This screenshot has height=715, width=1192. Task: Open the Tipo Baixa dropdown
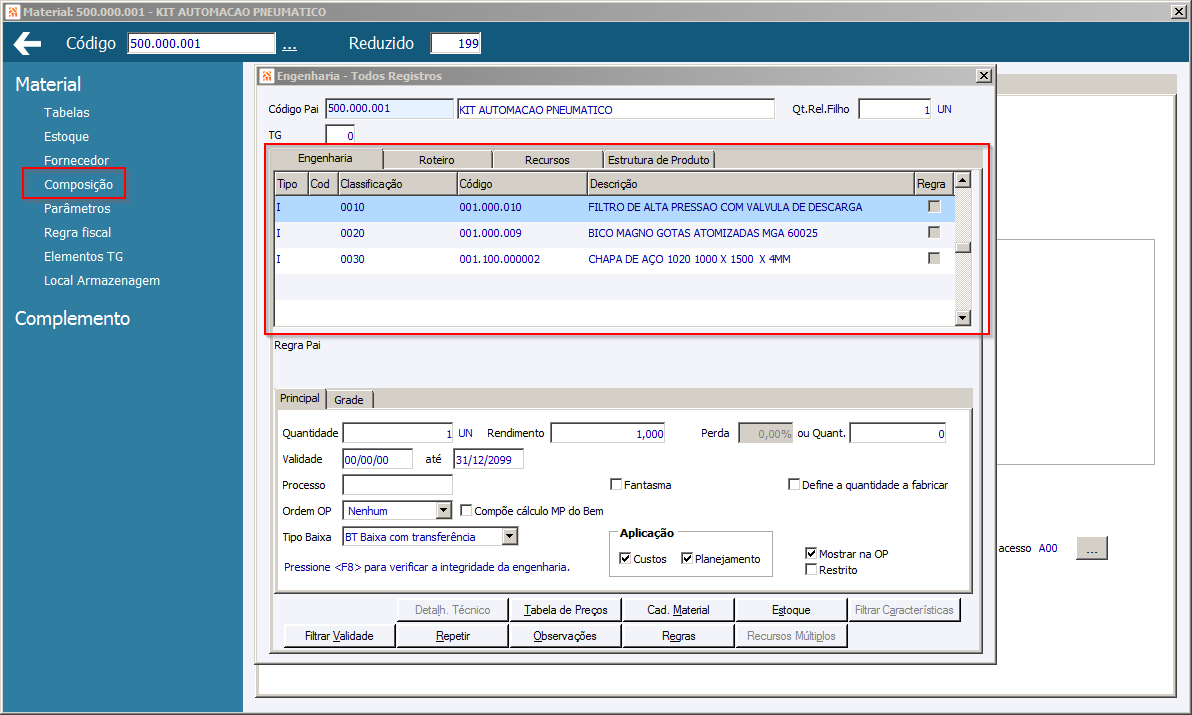(509, 537)
